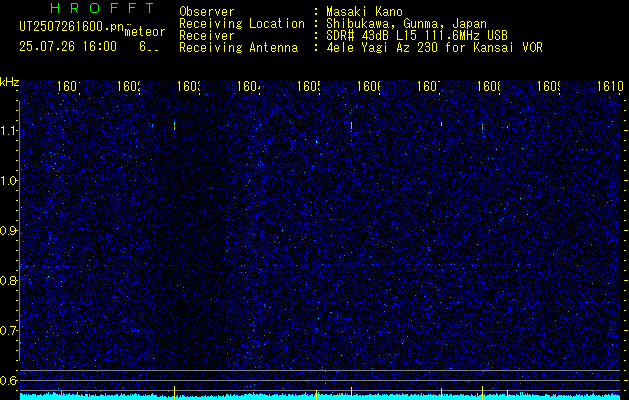Select the observer name Masaki Kano

(364, 12)
